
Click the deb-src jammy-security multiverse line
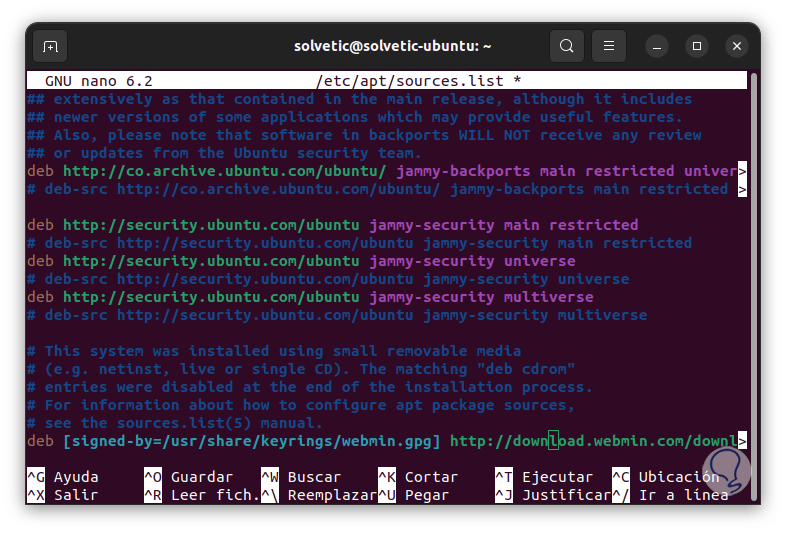coord(337,315)
